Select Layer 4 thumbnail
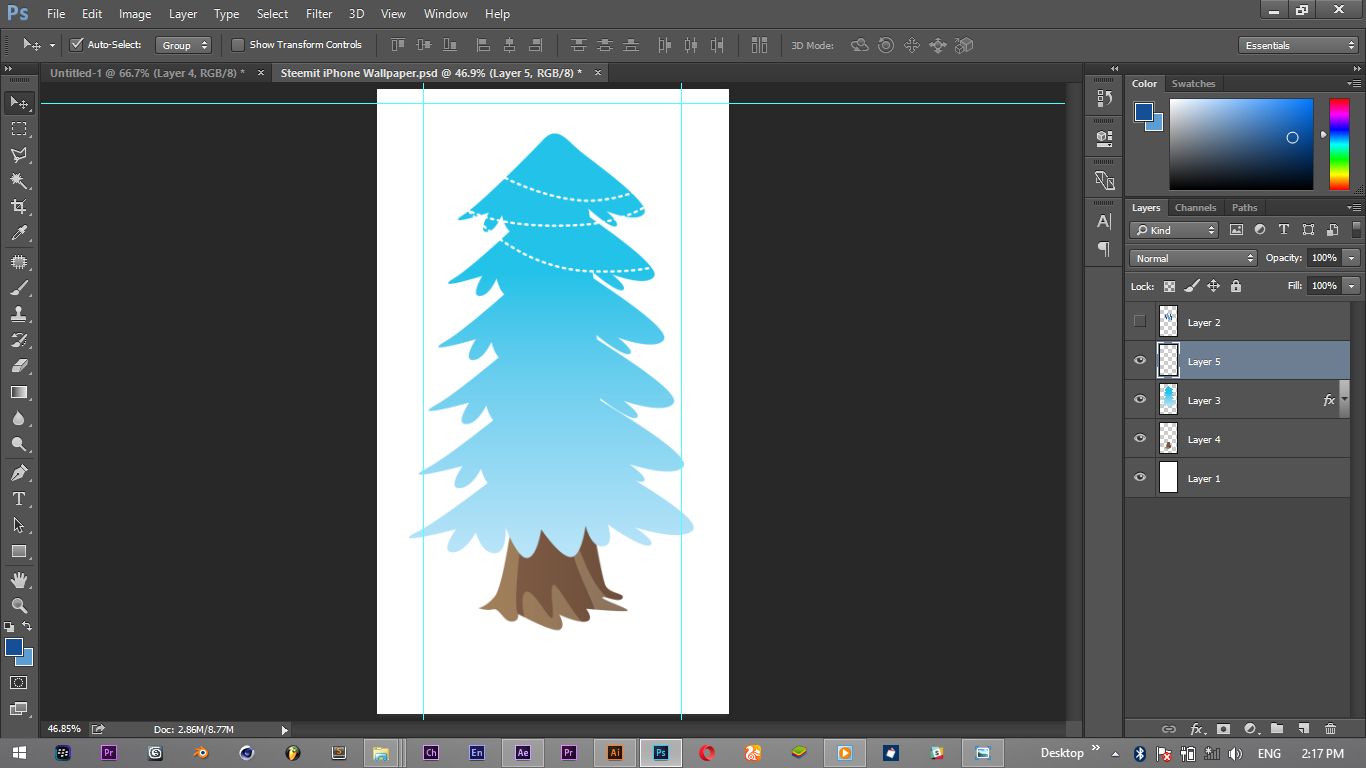This screenshot has width=1366, height=768. tap(1168, 438)
